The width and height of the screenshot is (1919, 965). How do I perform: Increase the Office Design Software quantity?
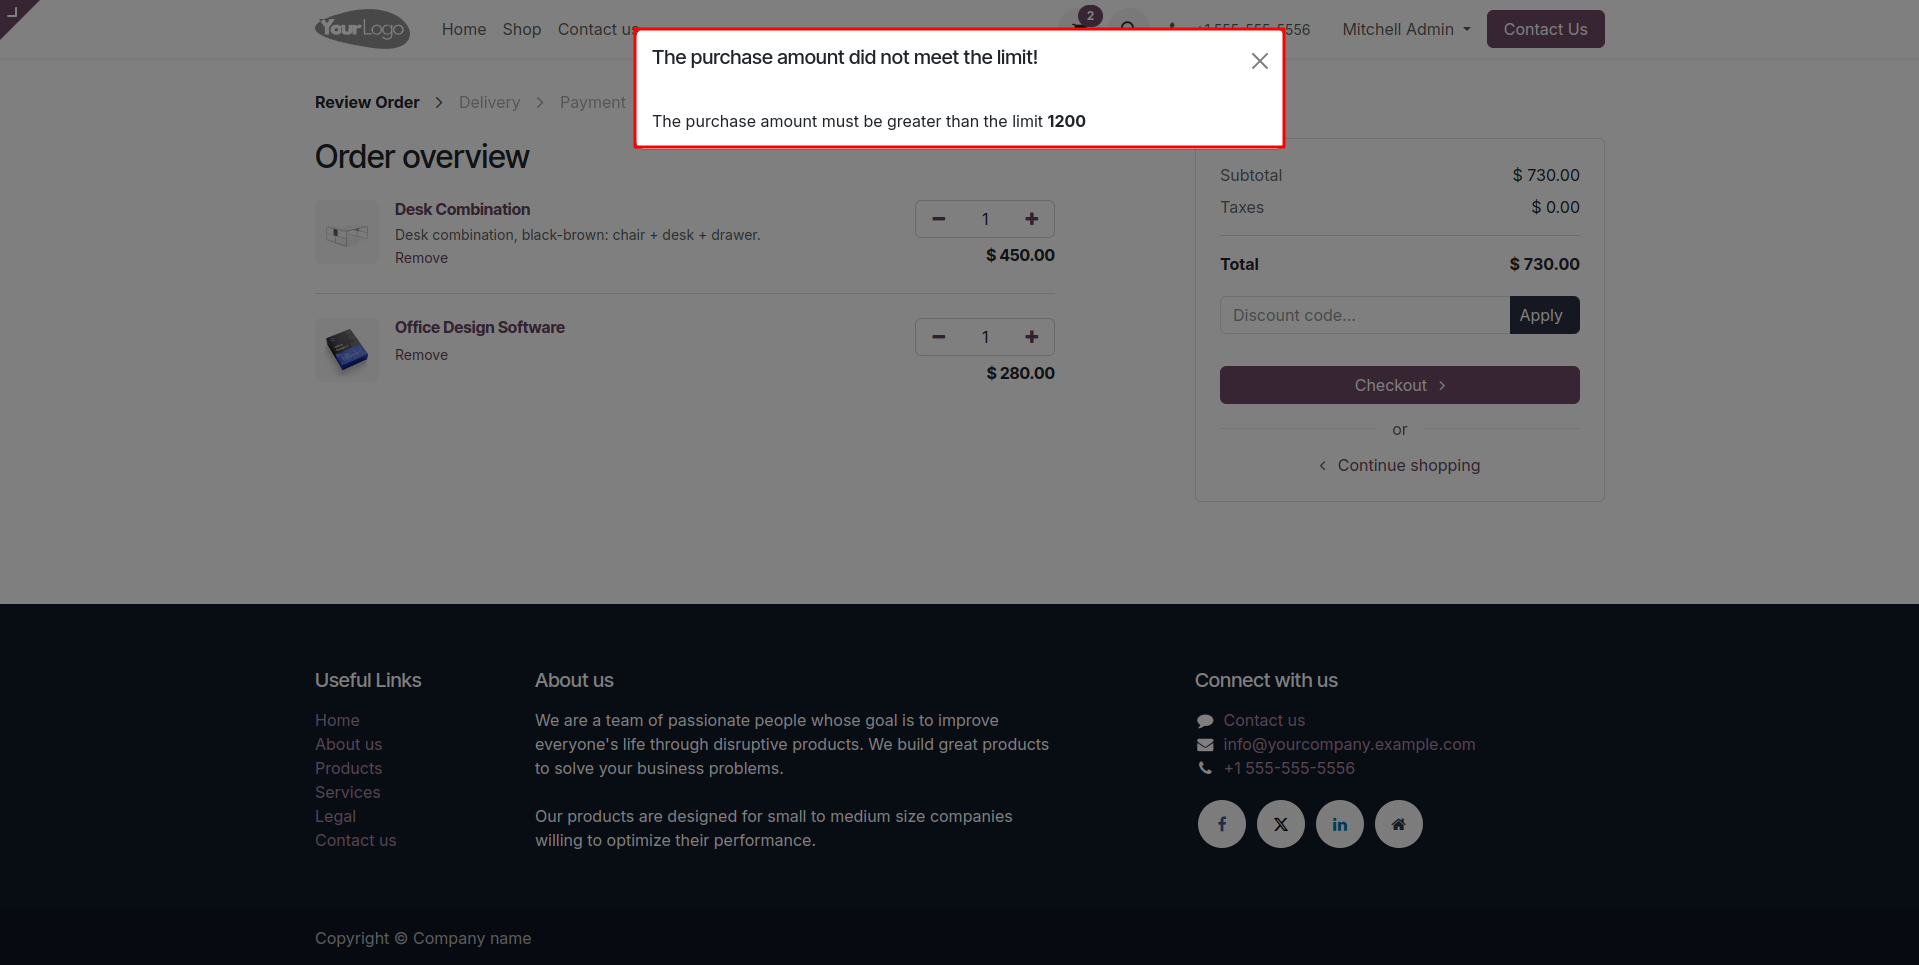pyautogui.click(x=1031, y=337)
